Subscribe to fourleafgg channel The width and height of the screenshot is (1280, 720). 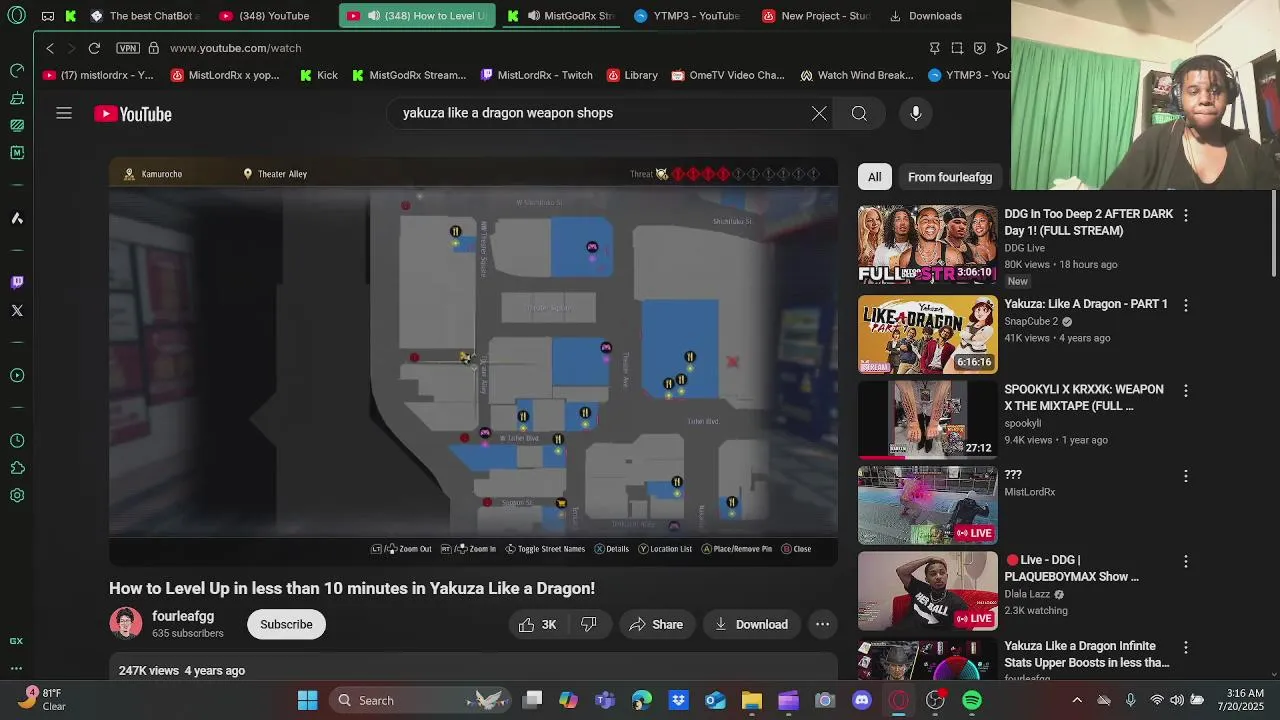(286, 624)
